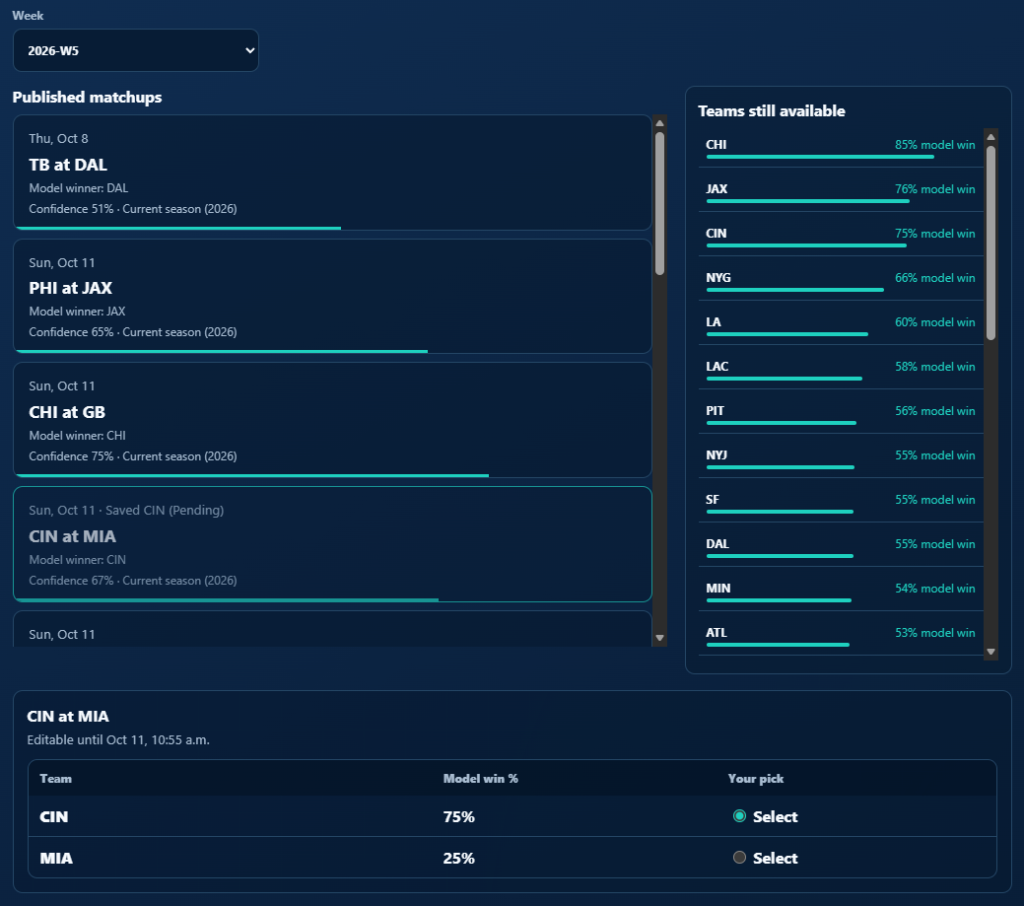Open the Week dropdown showing 2026-W5
1024x906 pixels.
pos(136,50)
